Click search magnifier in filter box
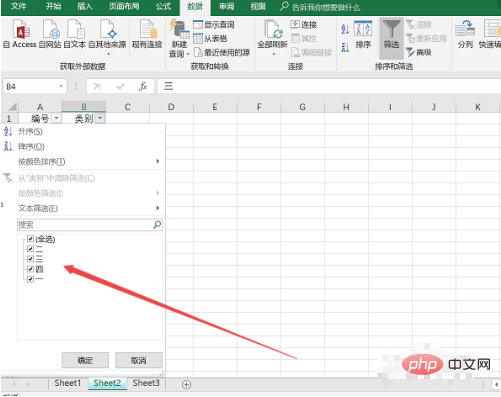The image size is (501, 397). tap(157, 225)
